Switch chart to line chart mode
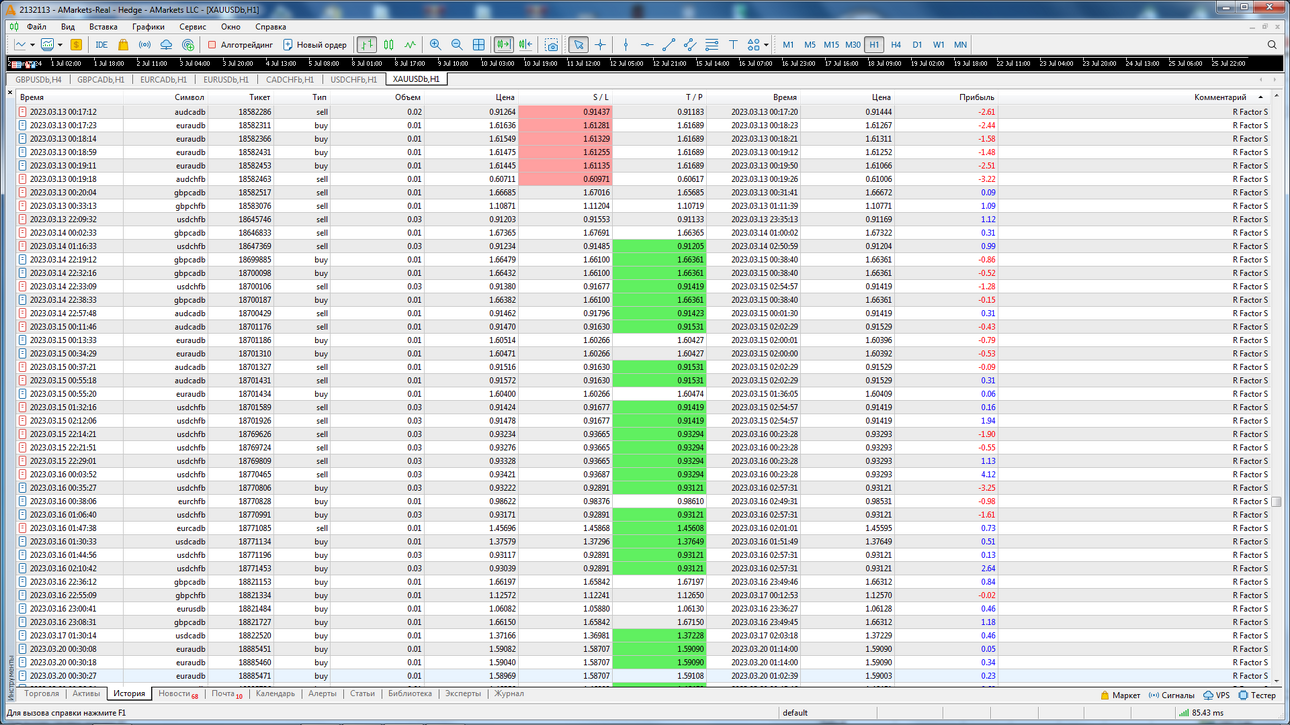1290x725 pixels. (410, 45)
